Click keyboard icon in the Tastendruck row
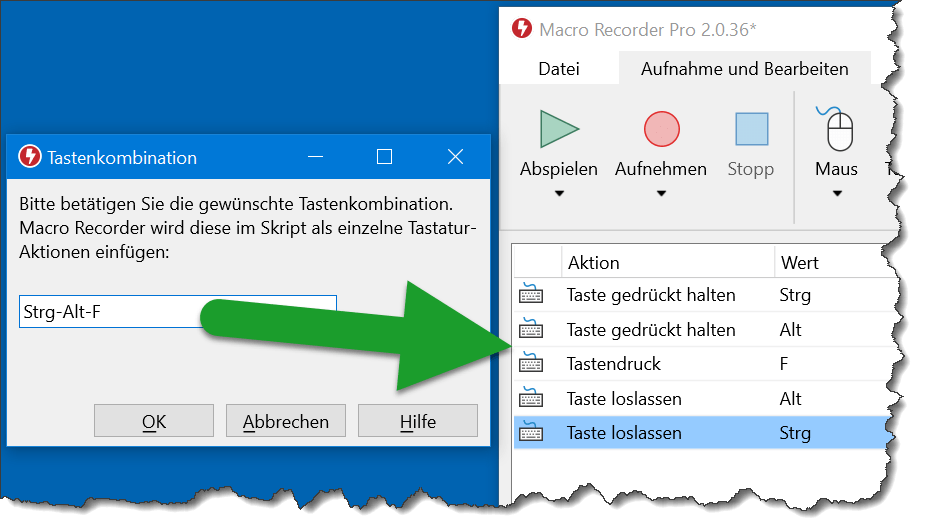Image resolution: width=927 pixels, height=532 pixels. click(530, 362)
